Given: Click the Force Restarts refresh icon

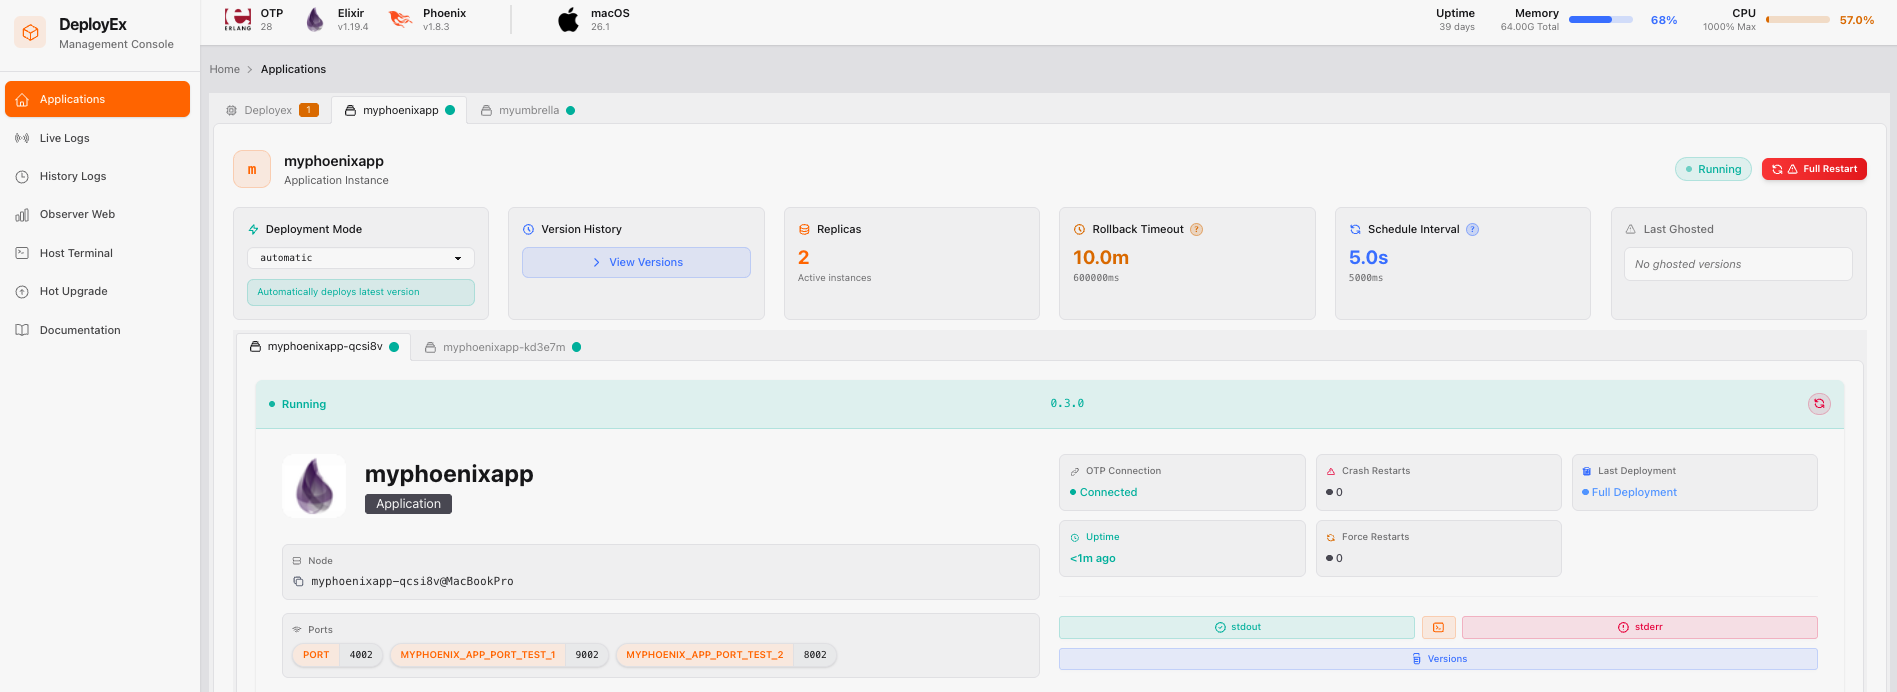Looking at the screenshot, I should pos(1331,537).
